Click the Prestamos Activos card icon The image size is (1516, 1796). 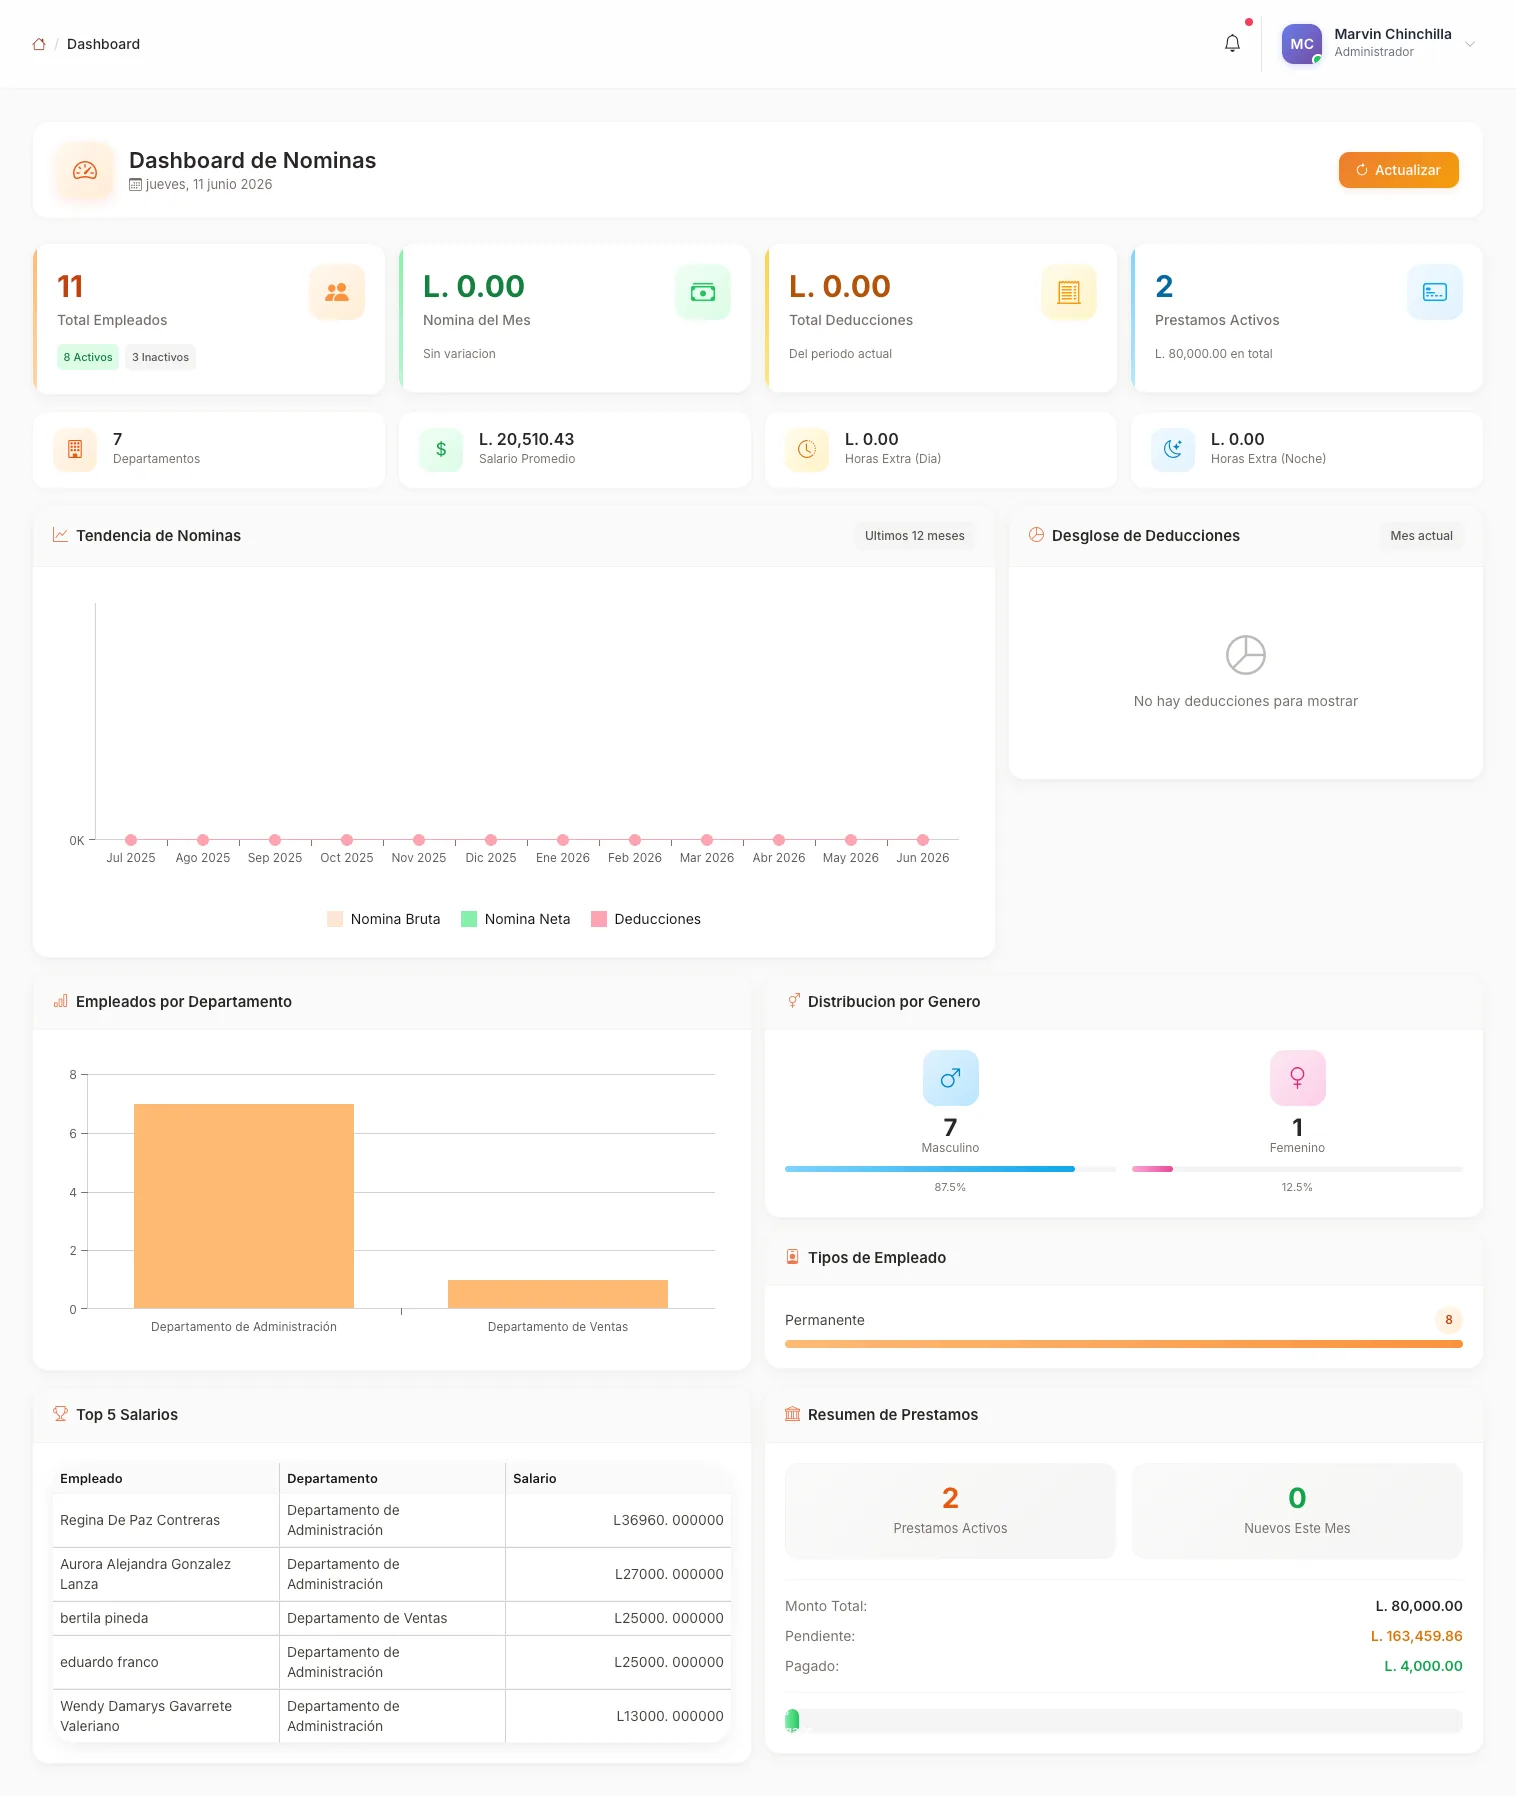point(1435,292)
